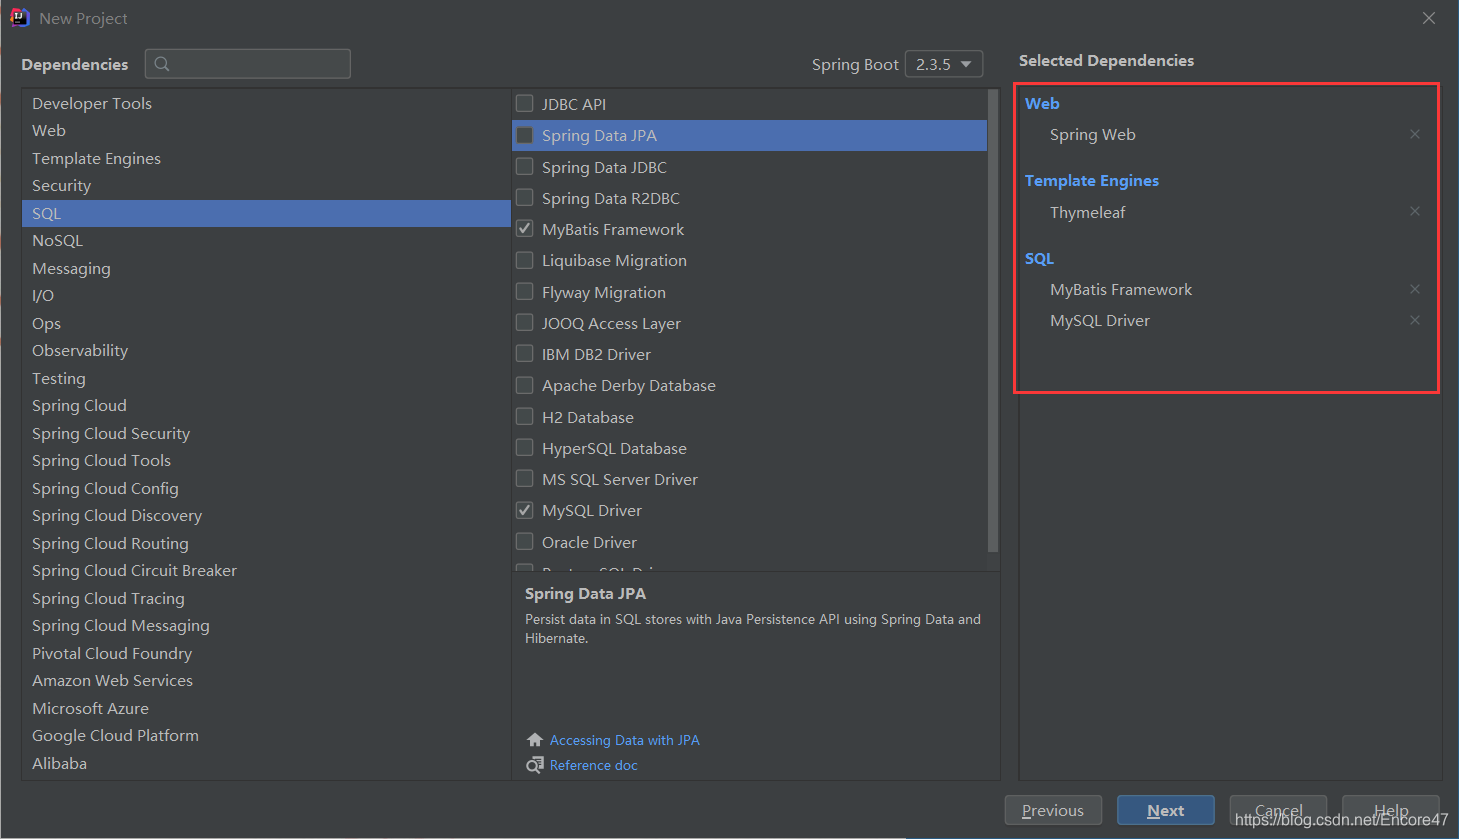1459x839 pixels.
Task: Enable Spring Data JPA checkbox
Action: tap(524, 135)
